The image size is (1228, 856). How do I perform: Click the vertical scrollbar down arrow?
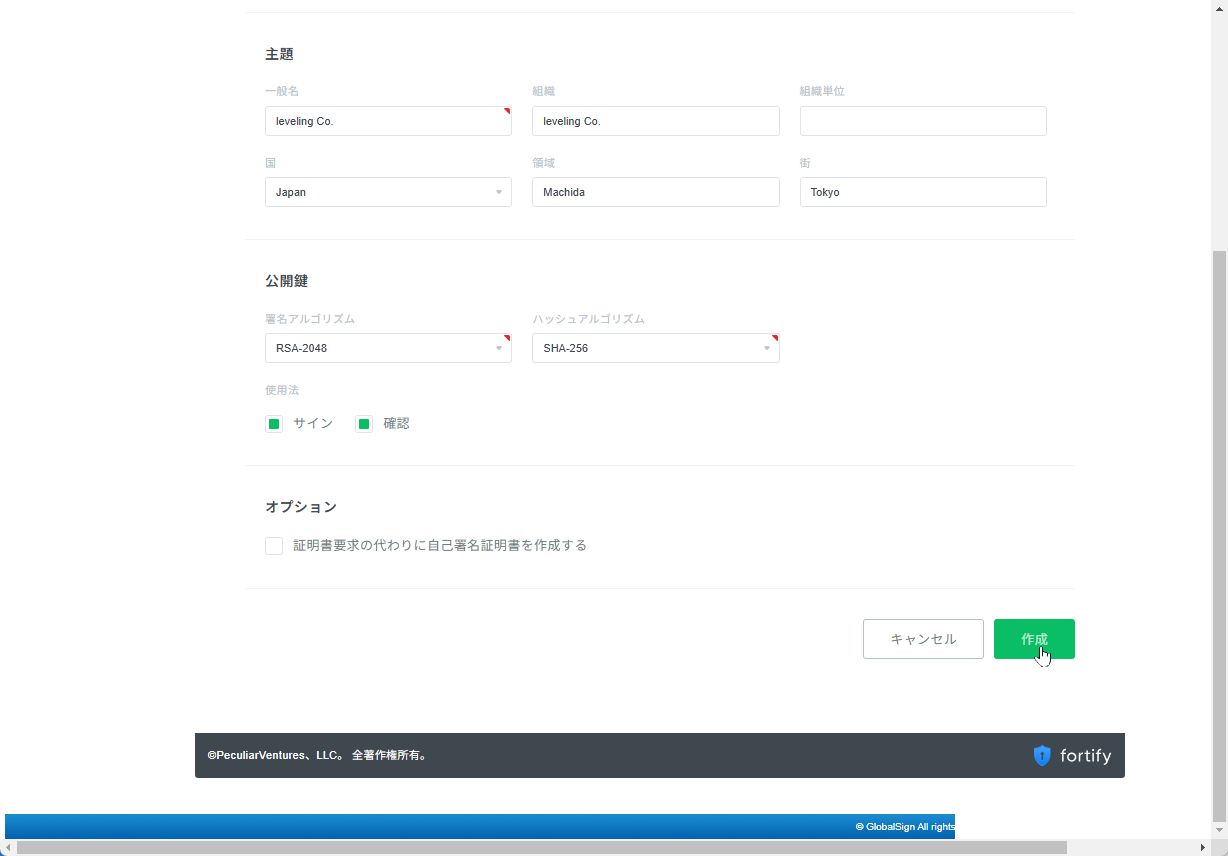(x=1219, y=831)
